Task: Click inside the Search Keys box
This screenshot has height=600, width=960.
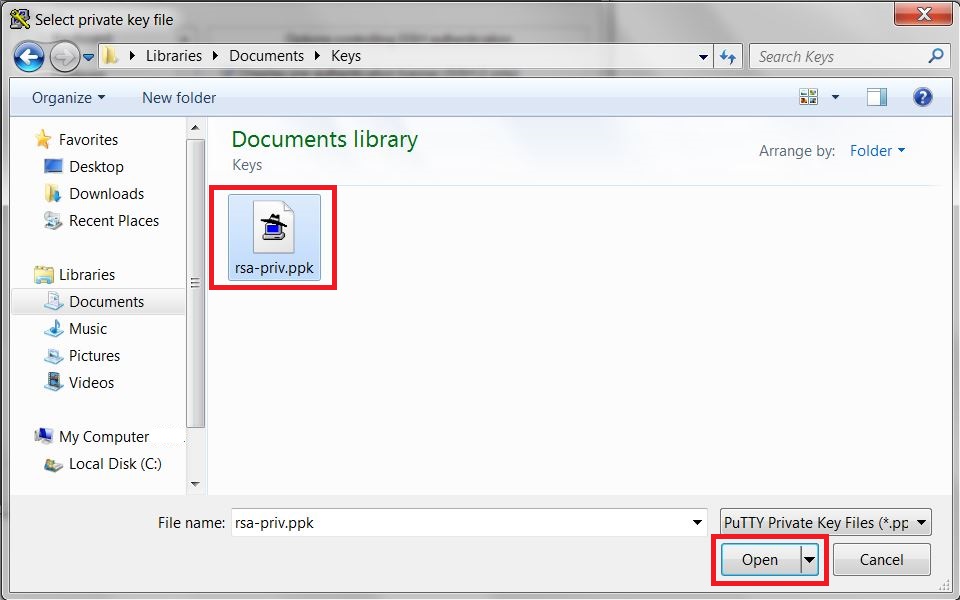Action: click(840, 56)
